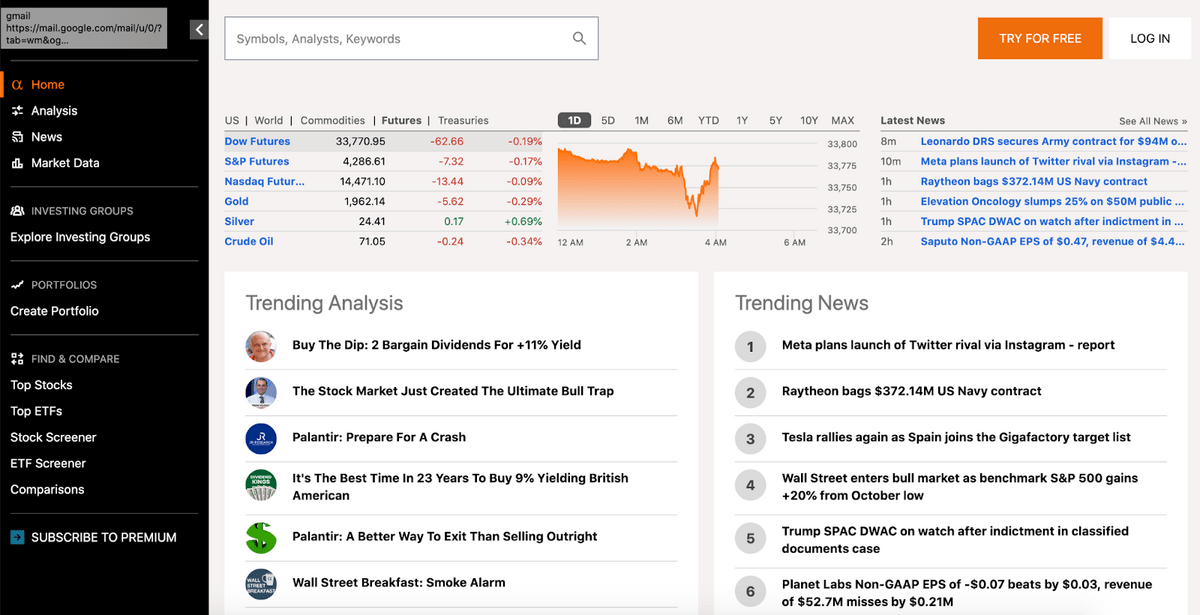
Task: Click the Market Data bar chart icon
Action: tap(17, 163)
